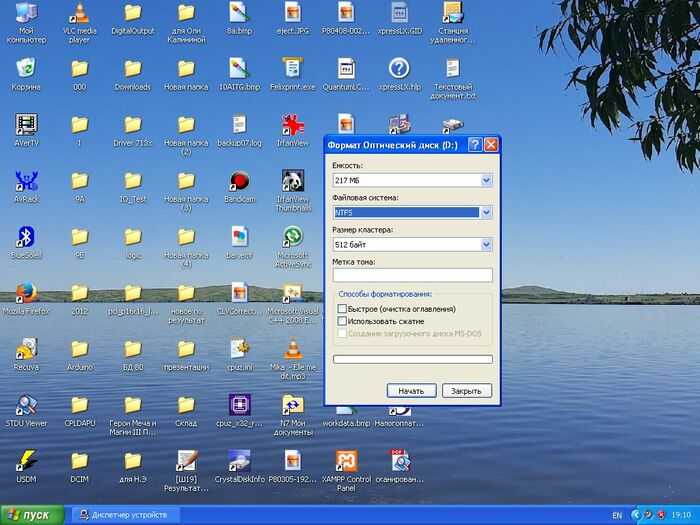Select the IrfanView desktop icon

point(292,125)
